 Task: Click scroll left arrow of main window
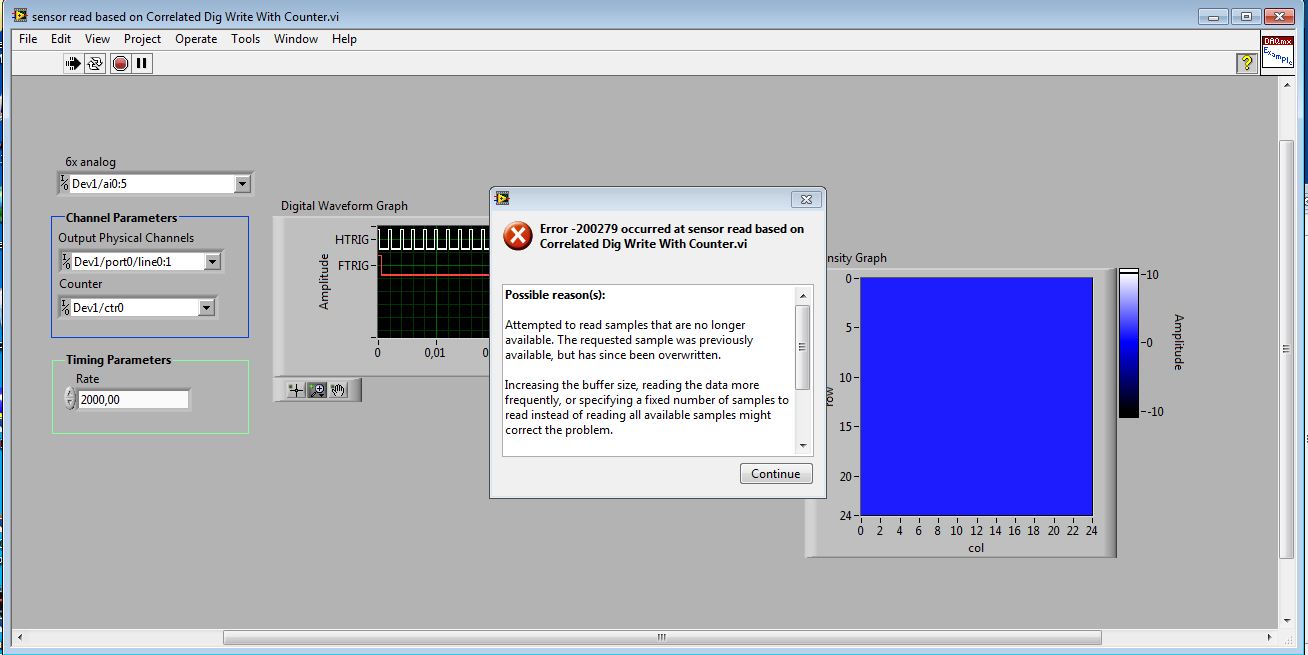pos(20,637)
